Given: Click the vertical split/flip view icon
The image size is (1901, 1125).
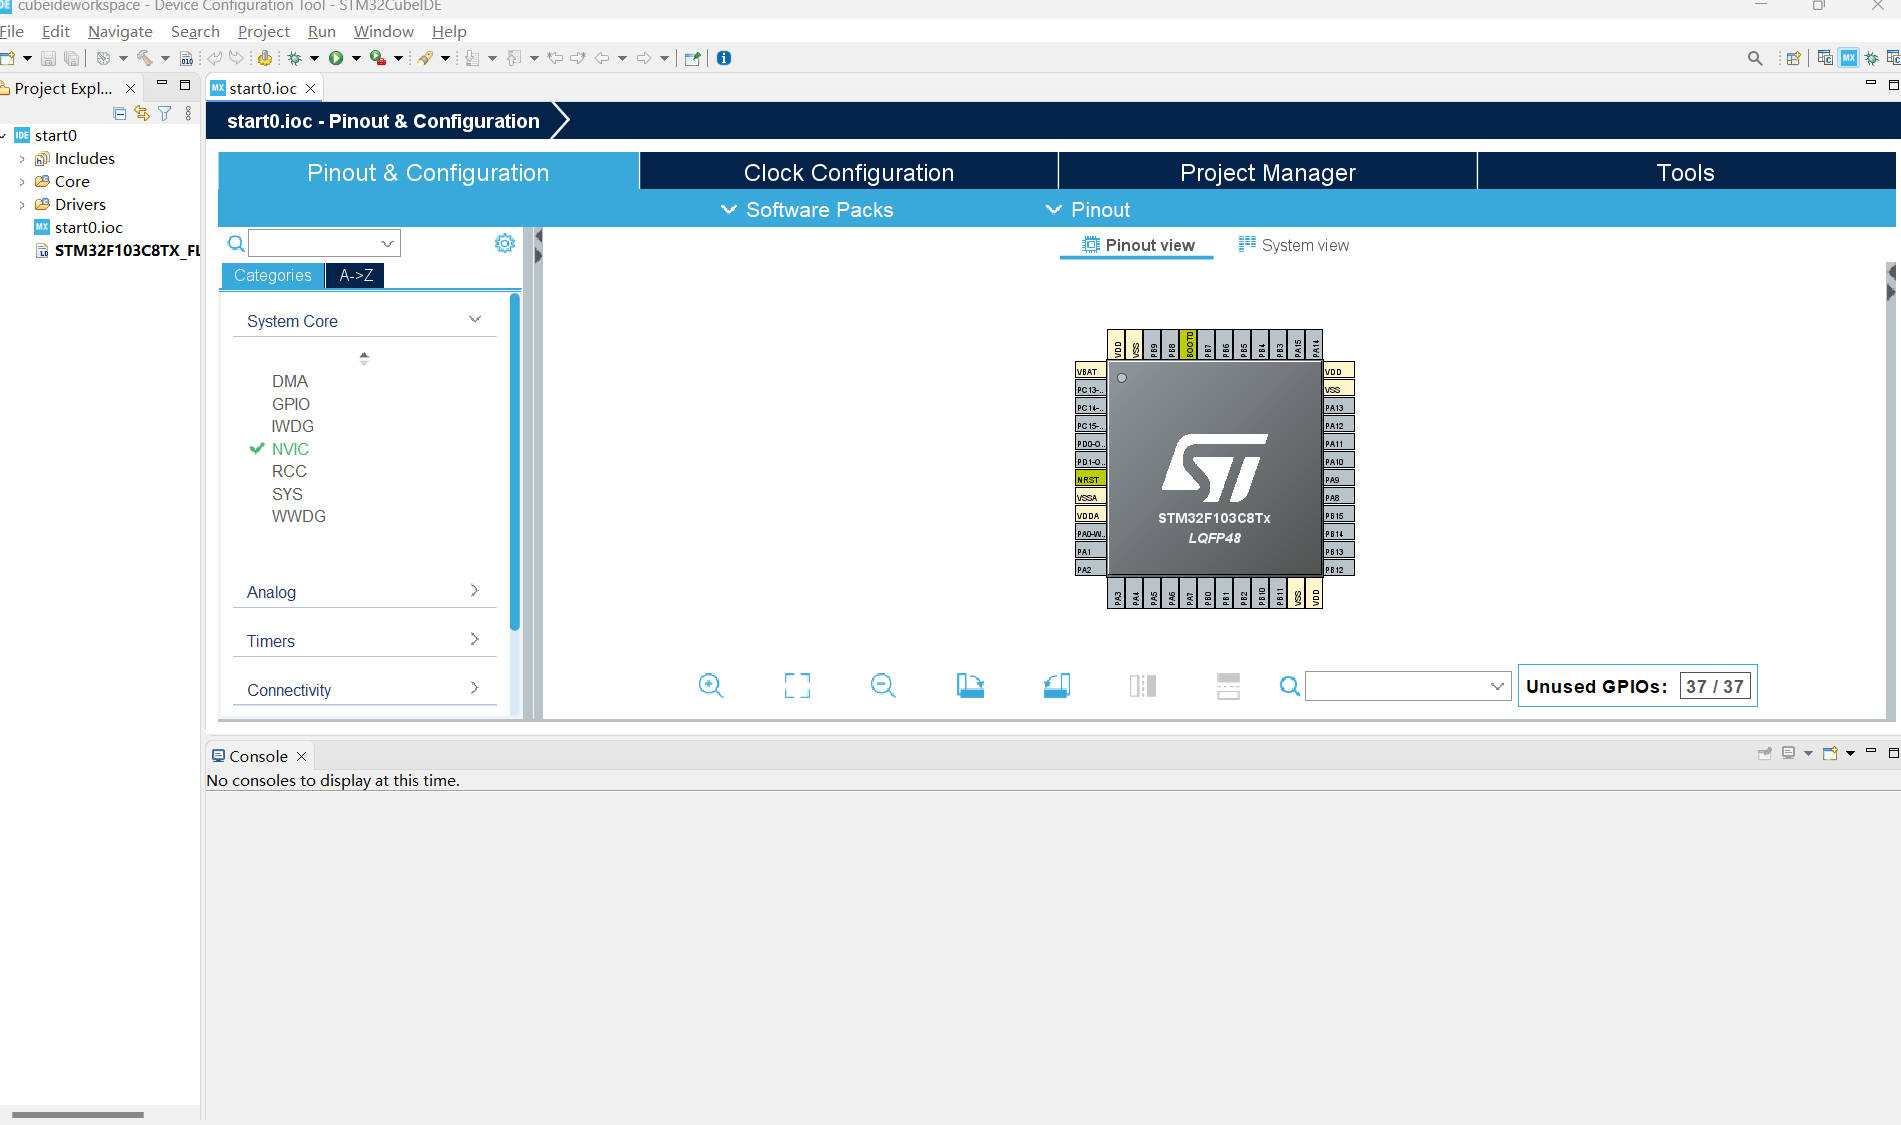Looking at the screenshot, I should tap(1143, 685).
